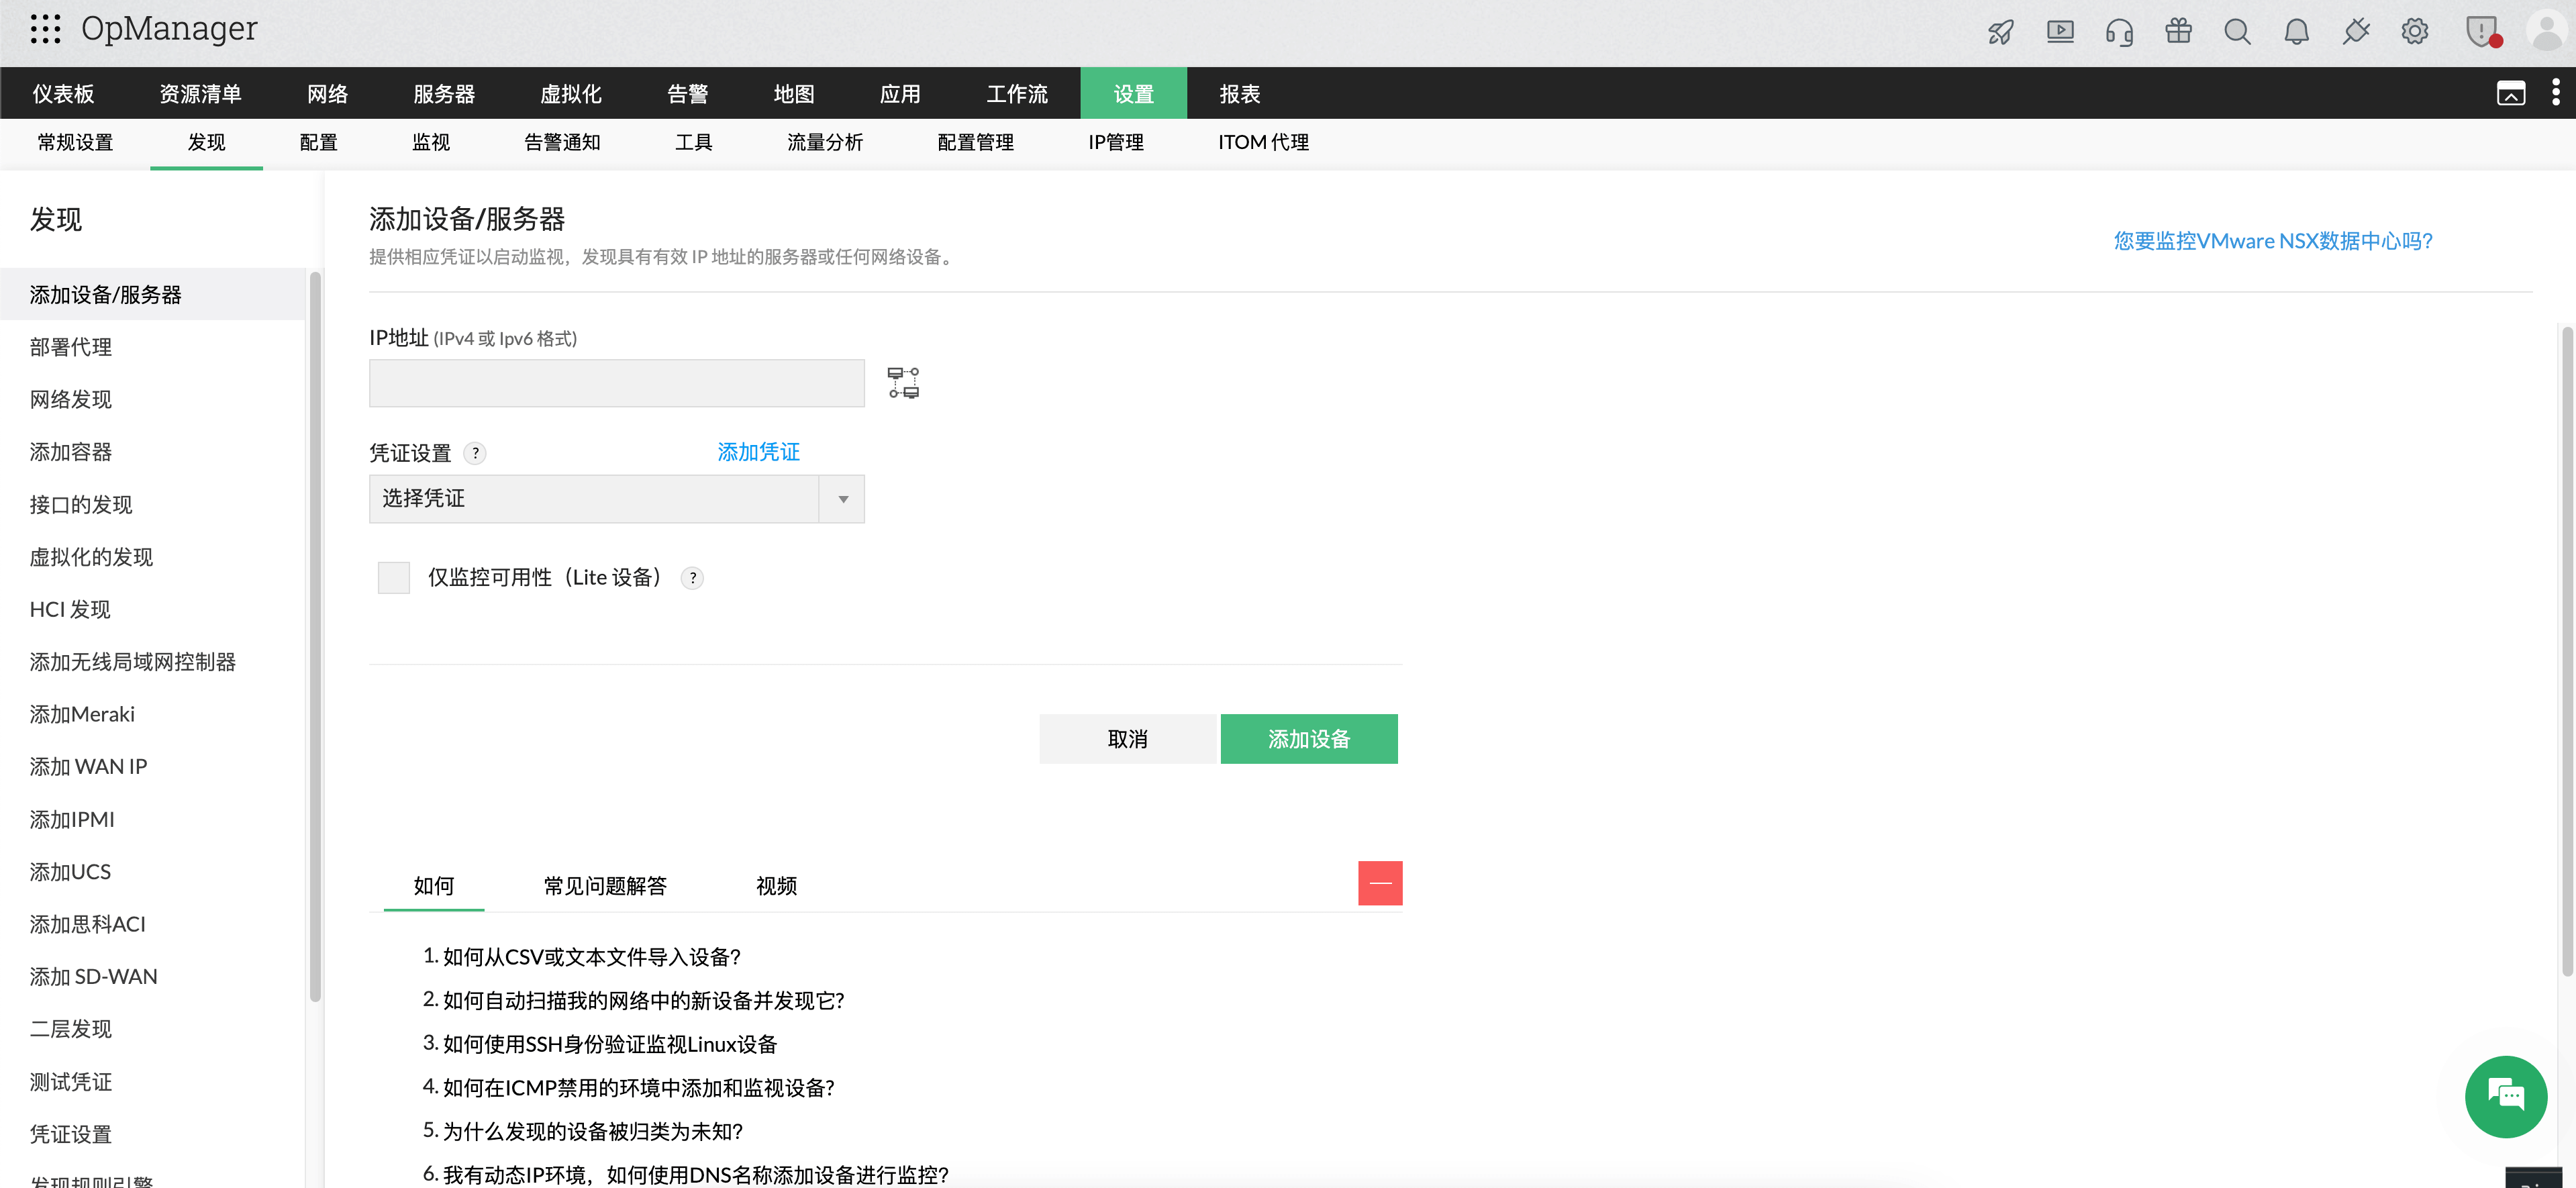Open the 服务器 menu

[x=444, y=93]
